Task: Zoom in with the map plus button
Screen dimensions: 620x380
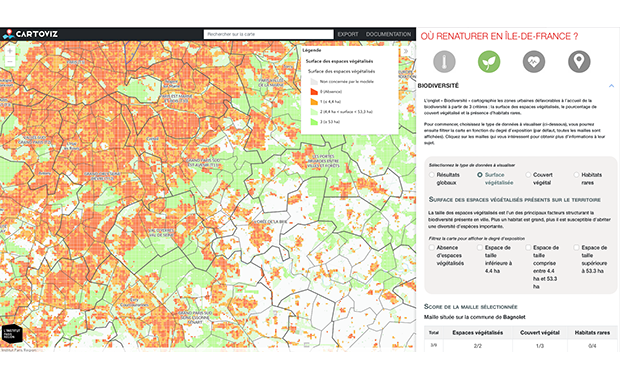Action: [10, 51]
